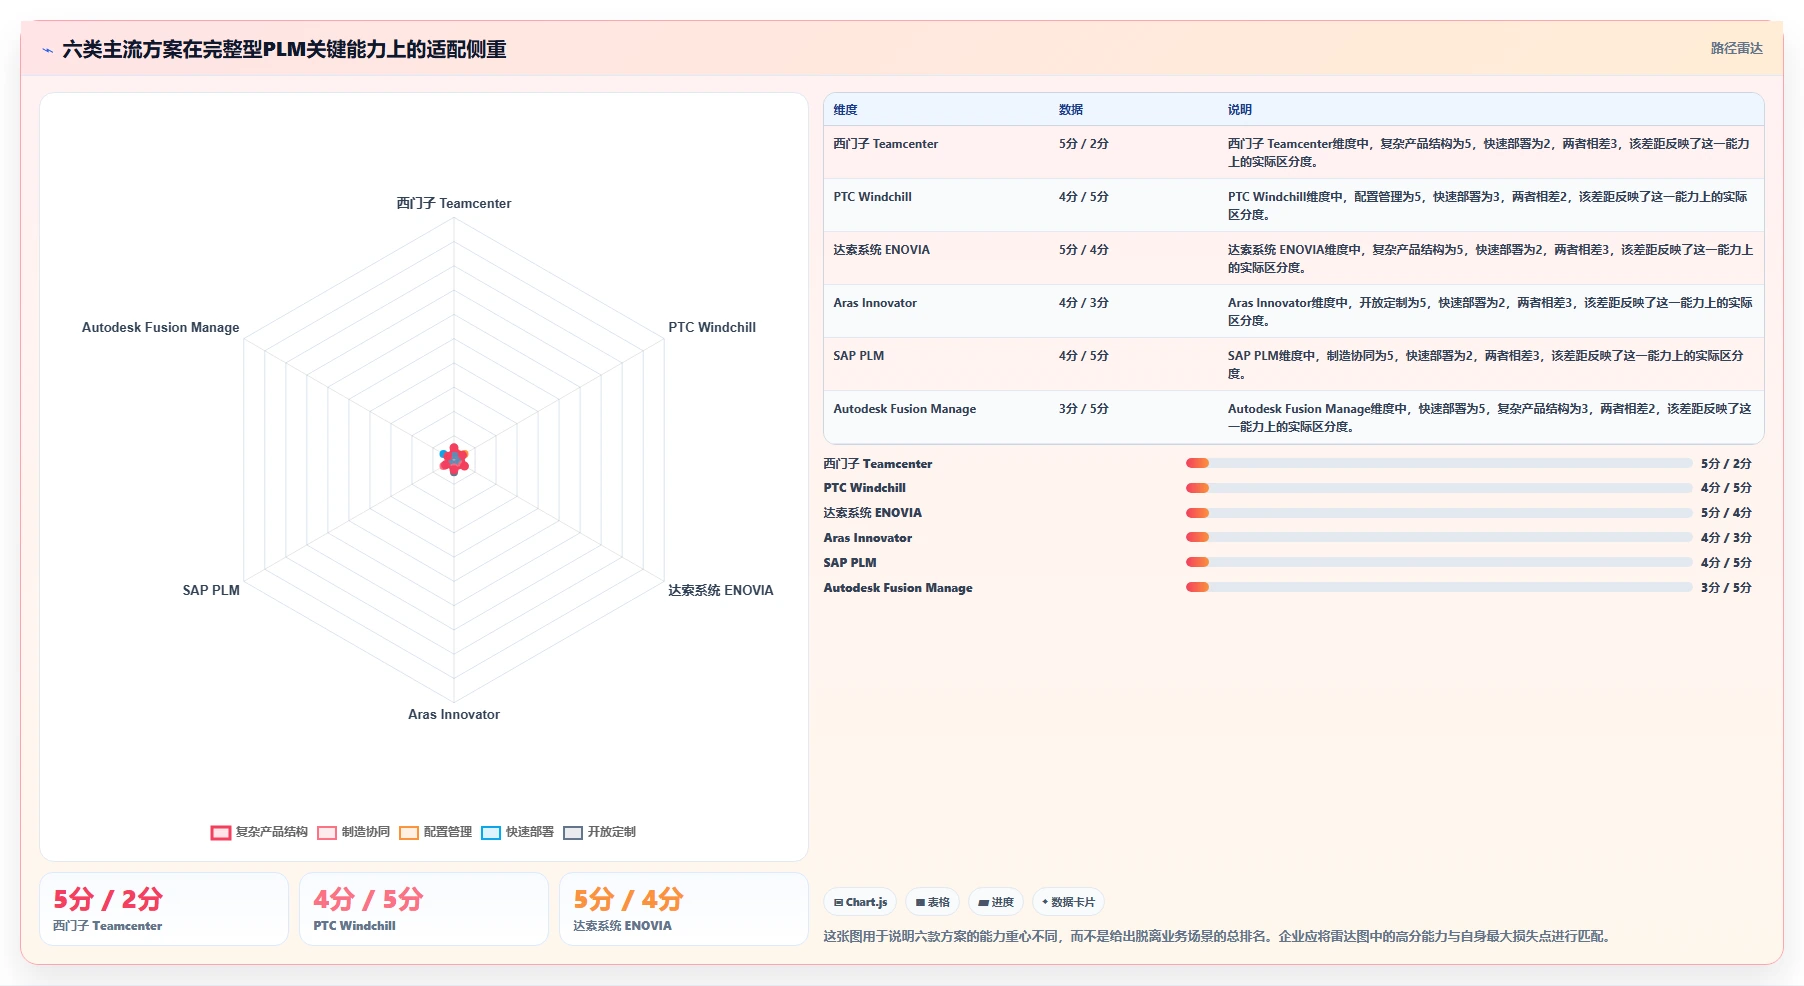1804x986 pixels.
Task: Toggle the 复杂产品结构 legend swatch
Action: pyautogui.click(x=221, y=832)
